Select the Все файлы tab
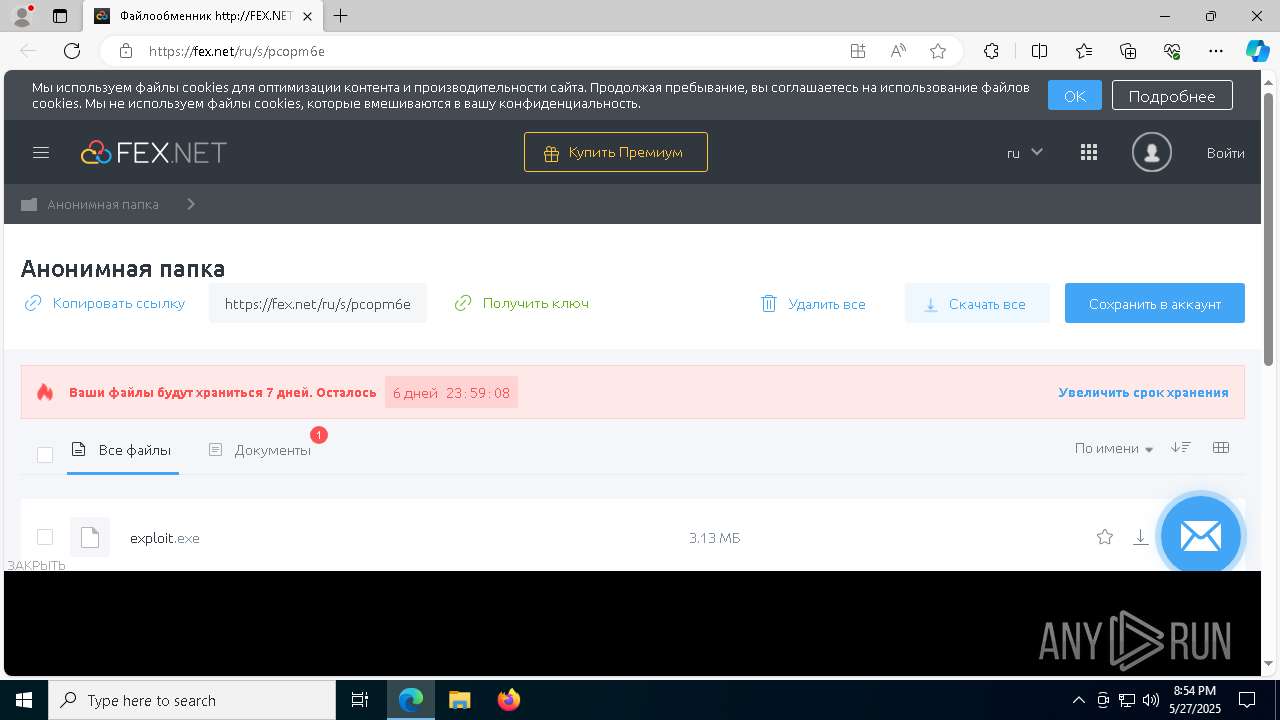 (x=122, y=450)
